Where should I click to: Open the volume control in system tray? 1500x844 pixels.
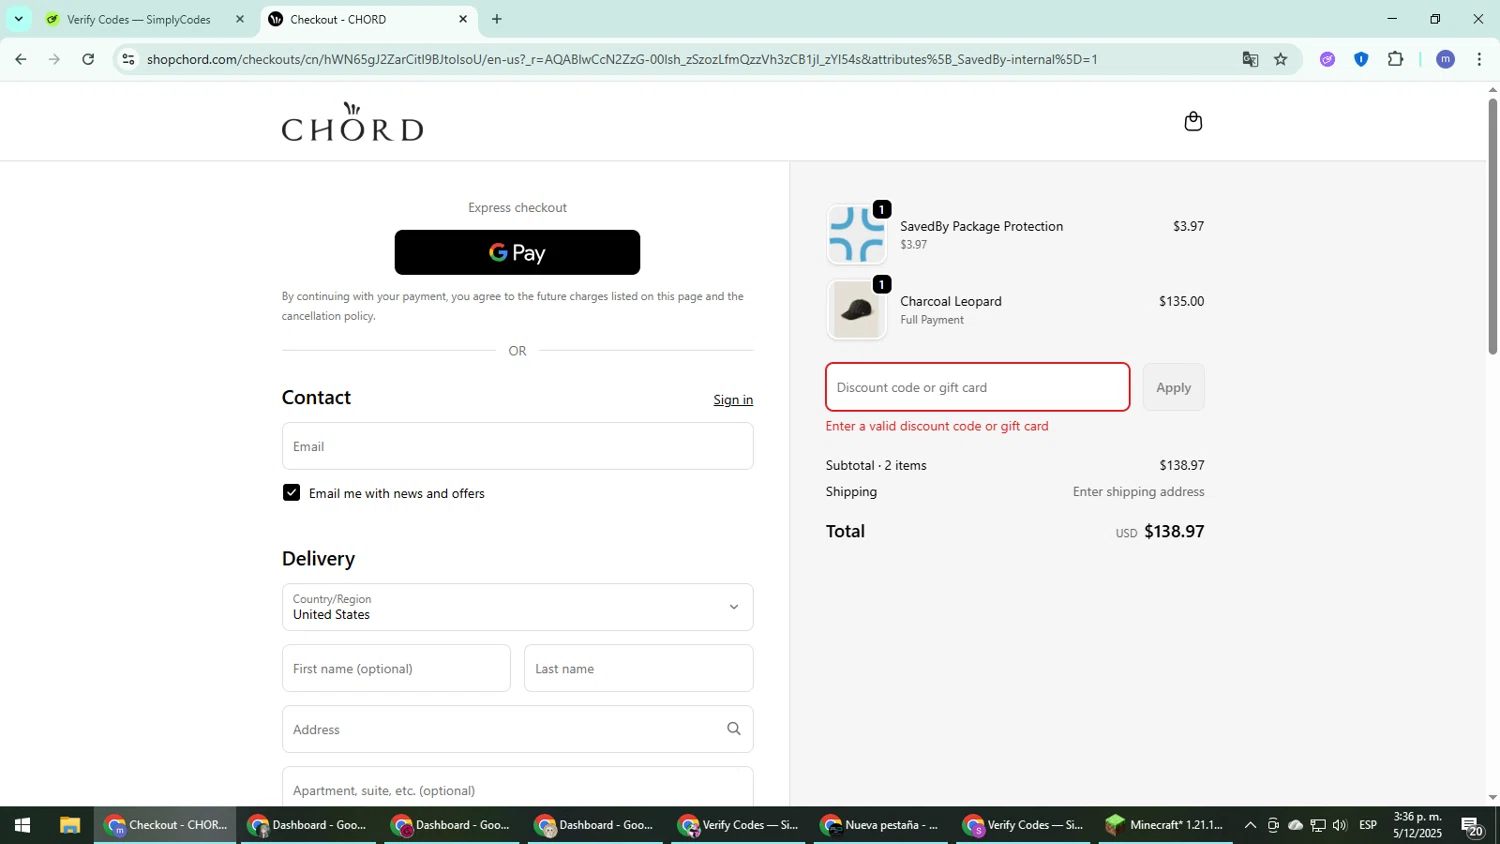[1340, 825]
